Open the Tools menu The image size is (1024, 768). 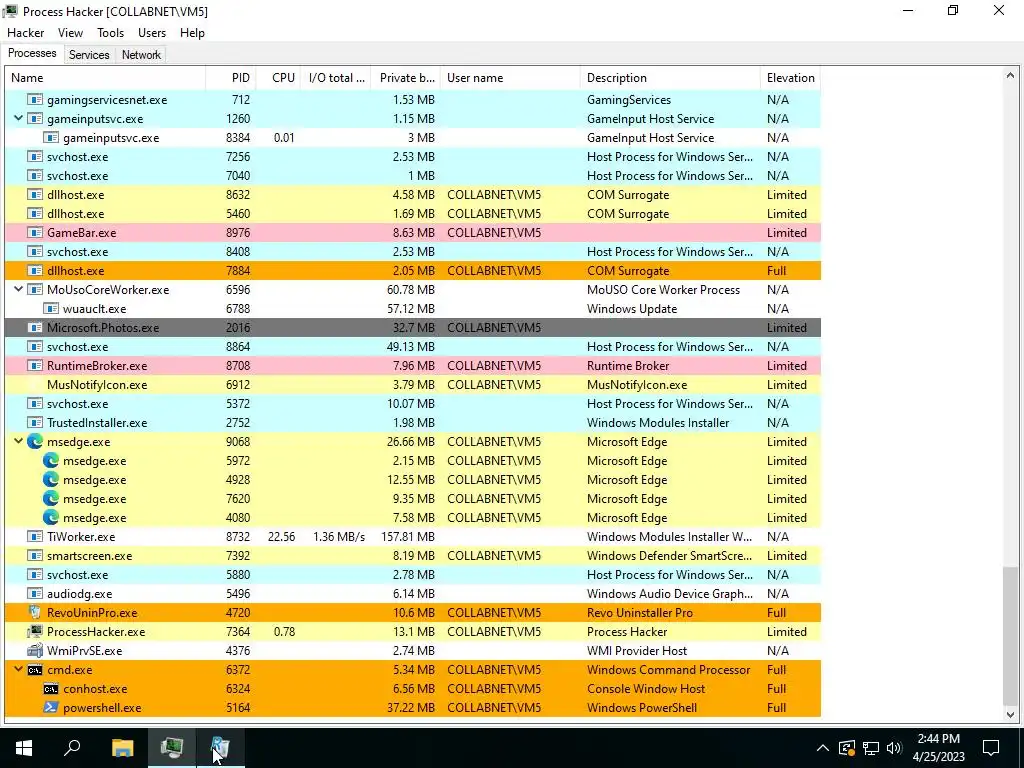coord(110,33)
